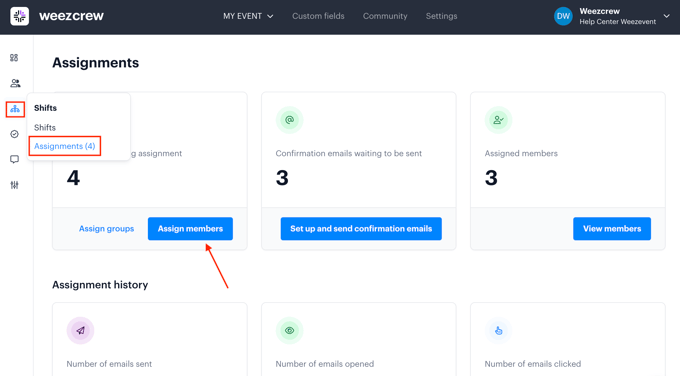Click the Assignments page title

click(x=95, y=63)
